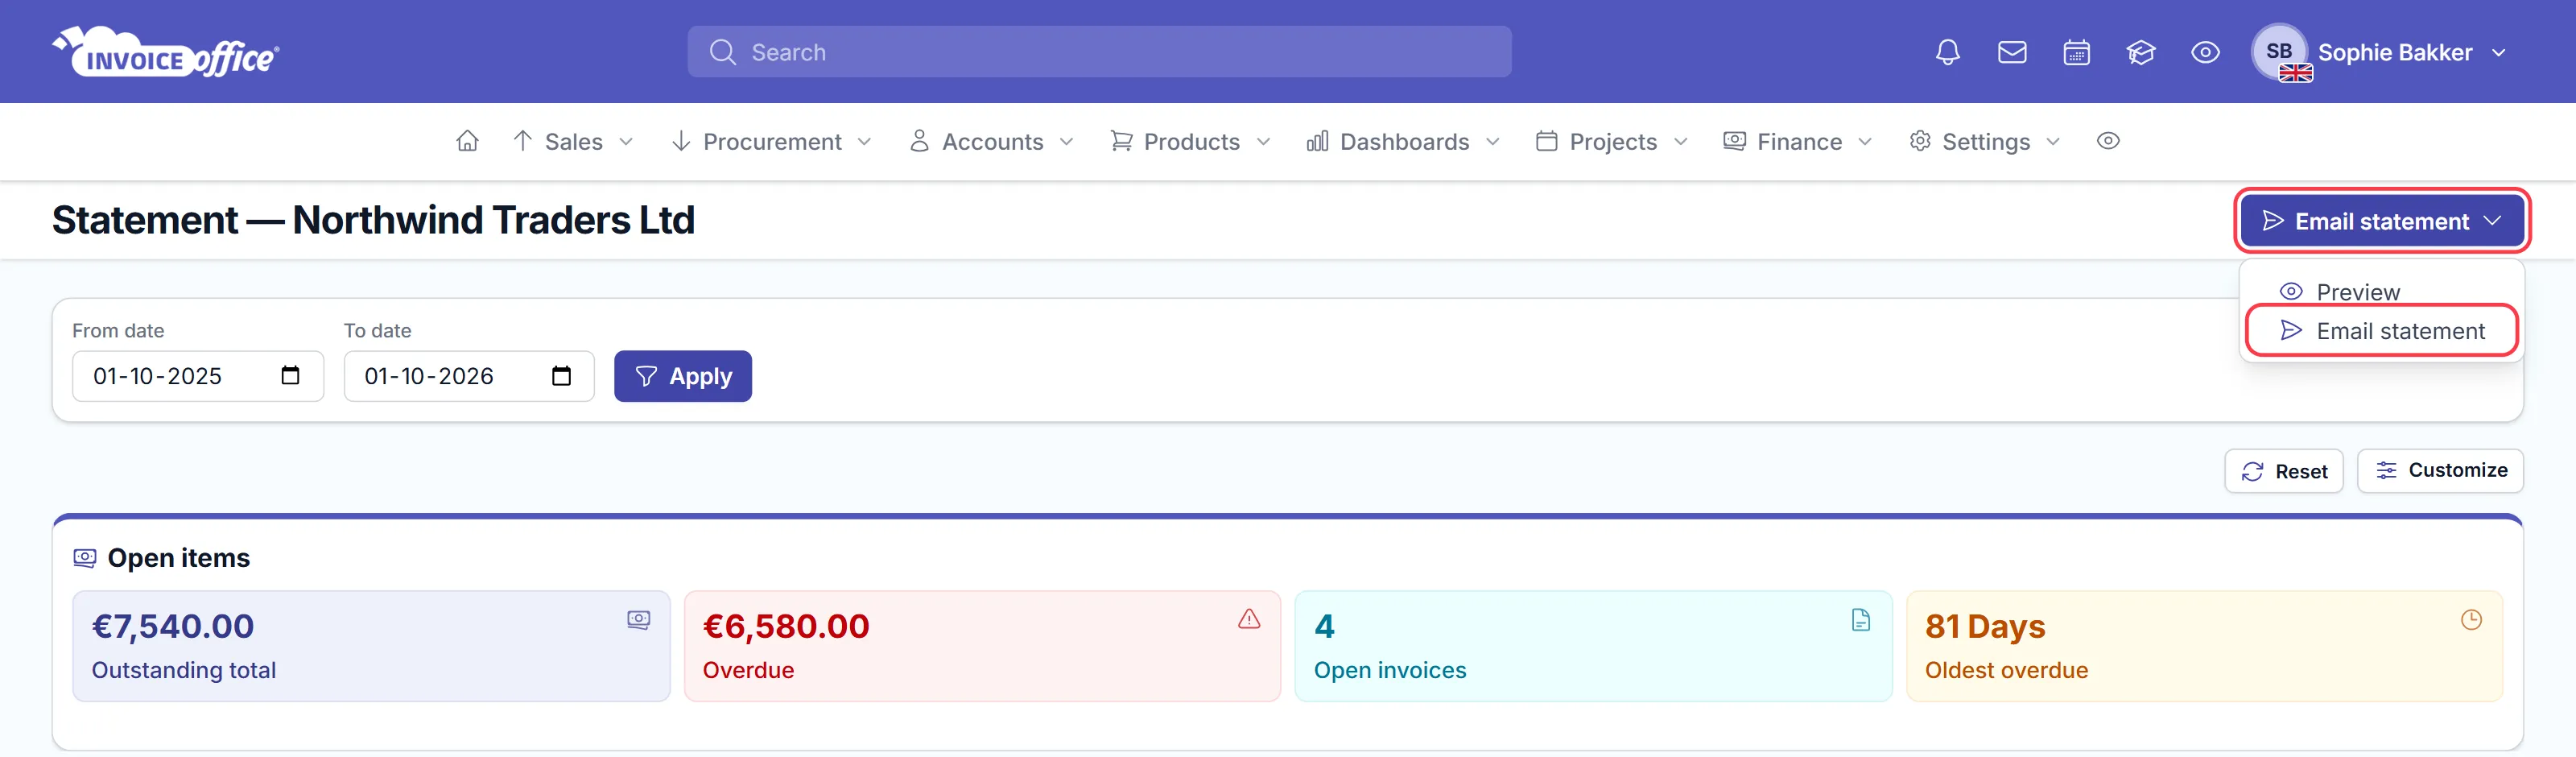Screen dimensions: 2576x757
Task: Click the search magnifier icon
Action: 722,52
